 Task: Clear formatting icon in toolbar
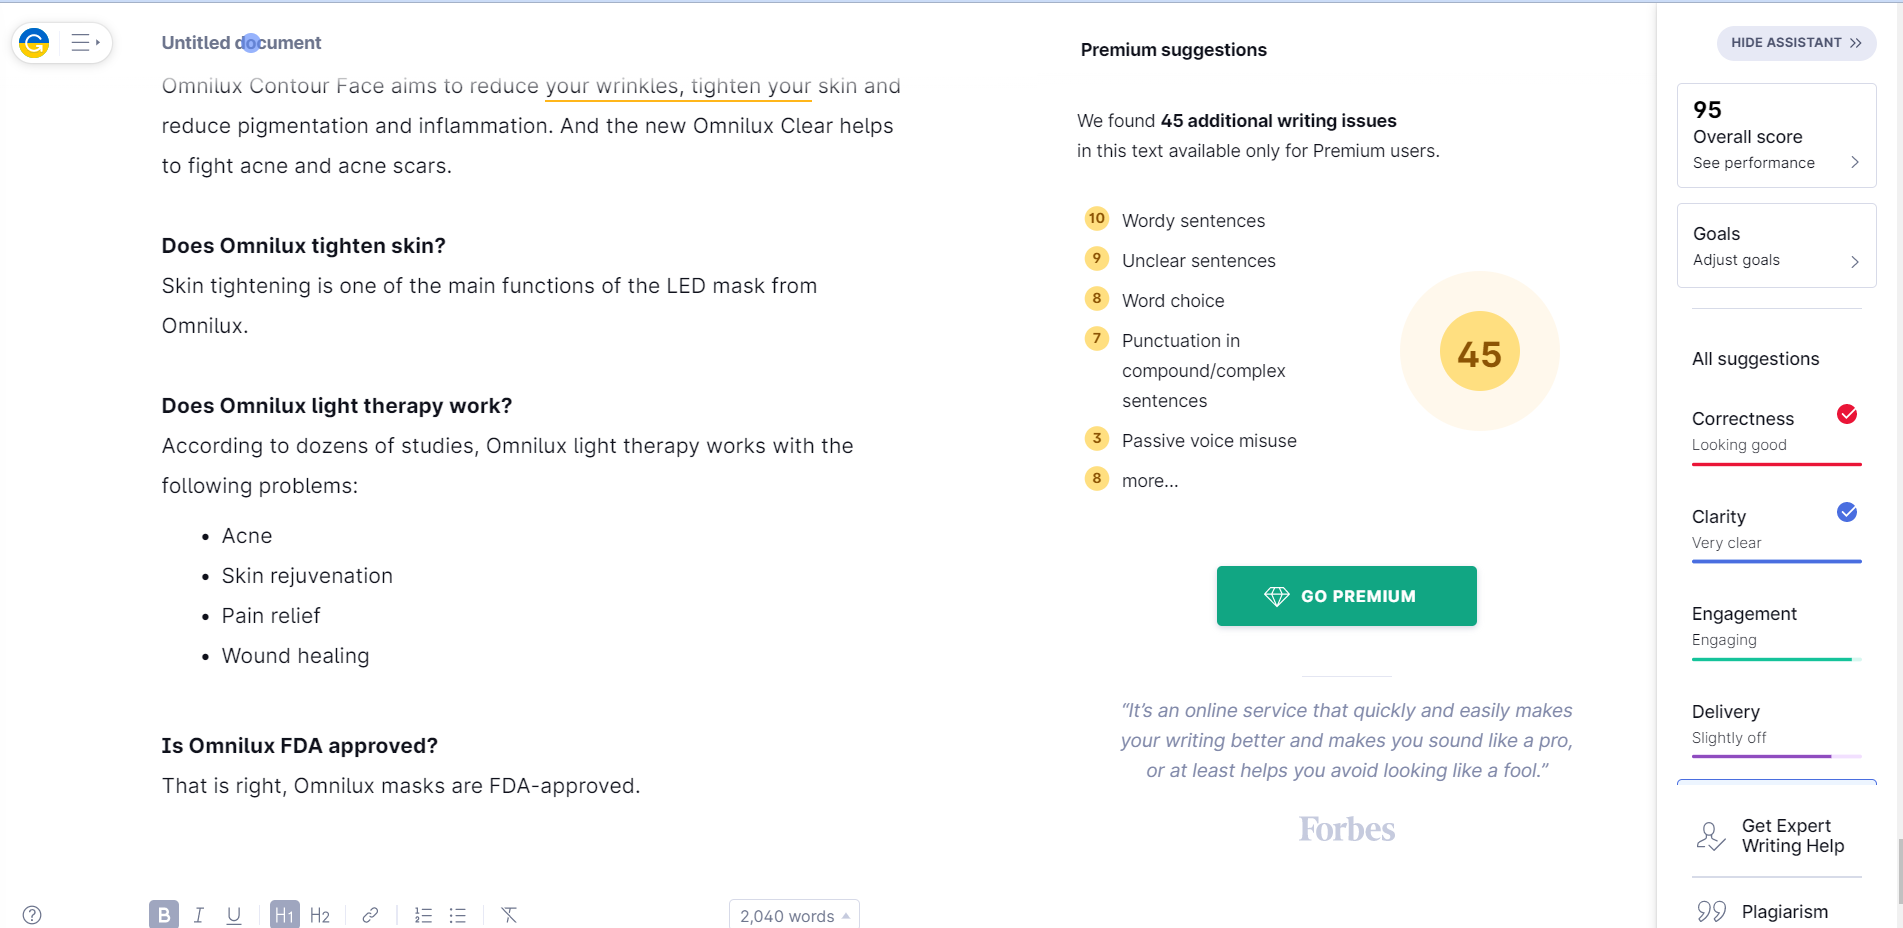point(509,915)
